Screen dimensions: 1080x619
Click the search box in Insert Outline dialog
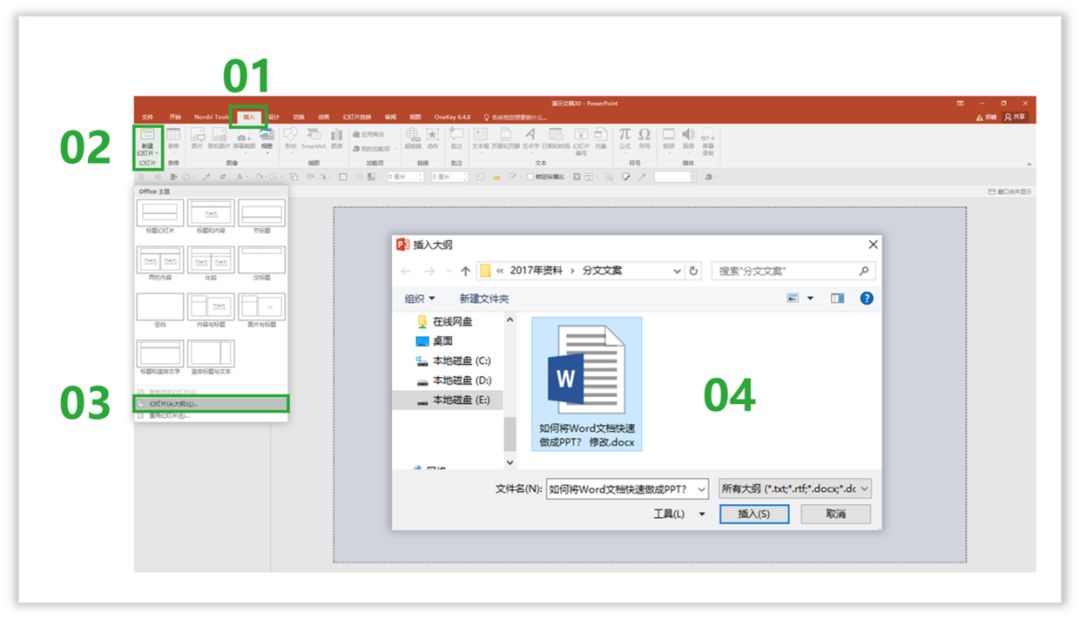click(x=793, y=271)
